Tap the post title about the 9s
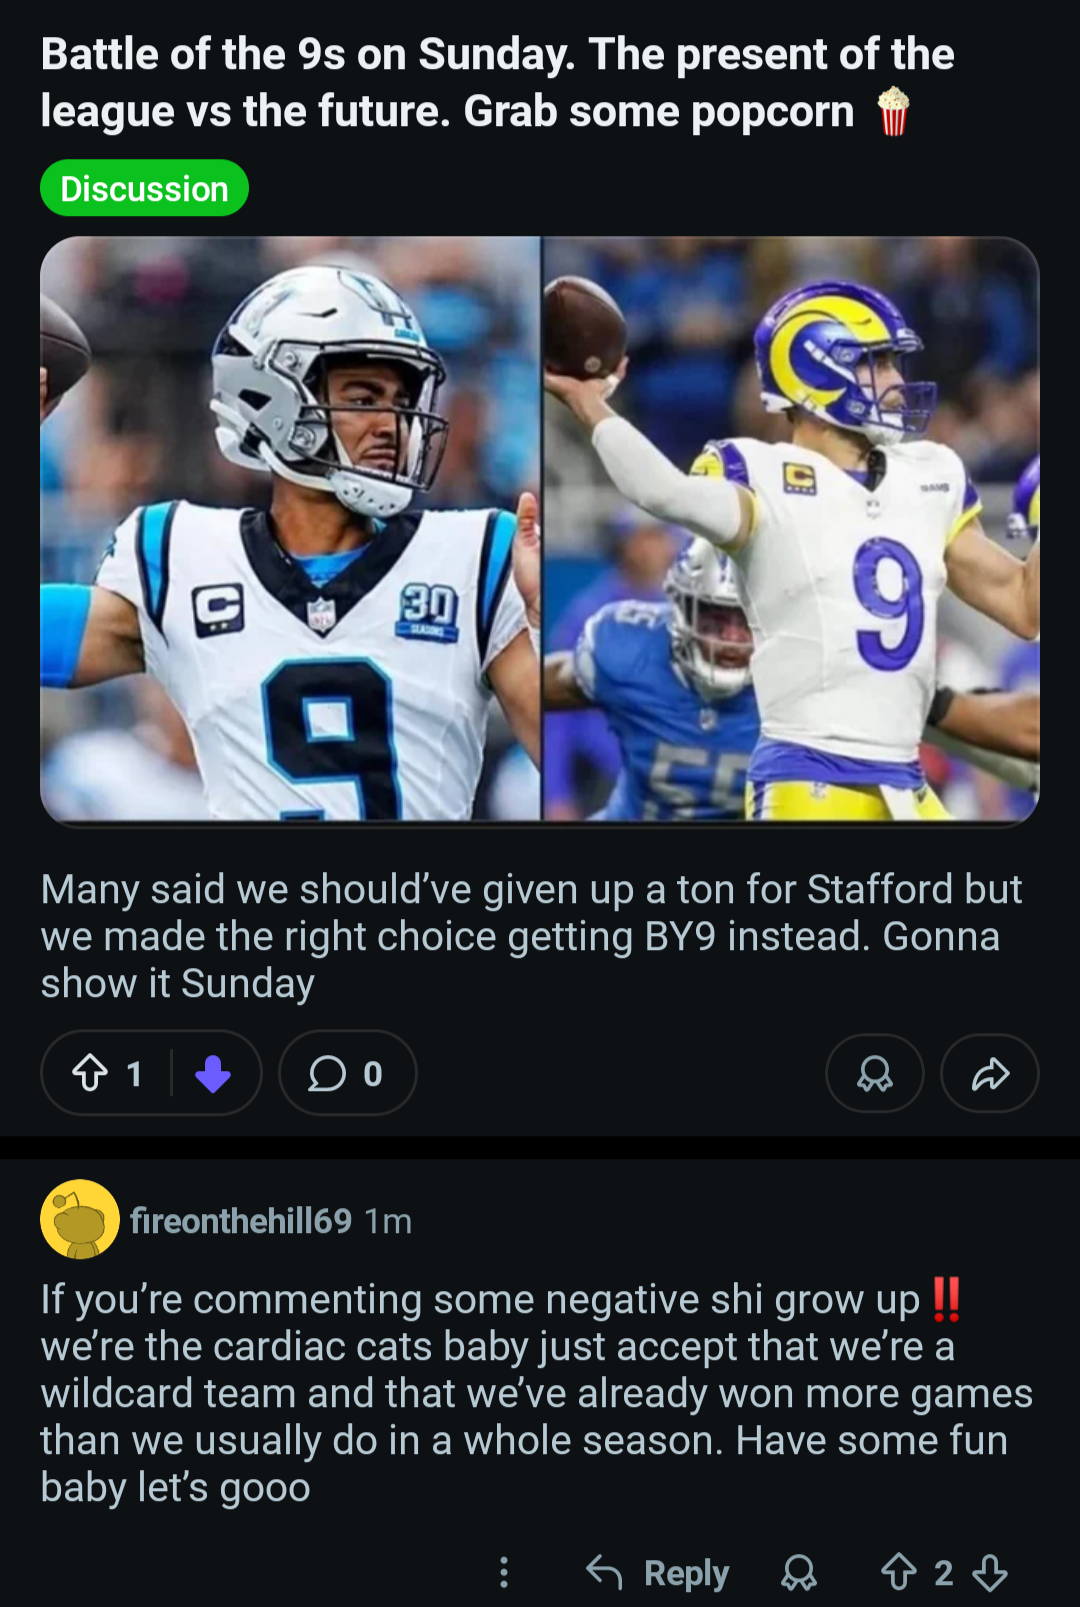 point(497,83)
